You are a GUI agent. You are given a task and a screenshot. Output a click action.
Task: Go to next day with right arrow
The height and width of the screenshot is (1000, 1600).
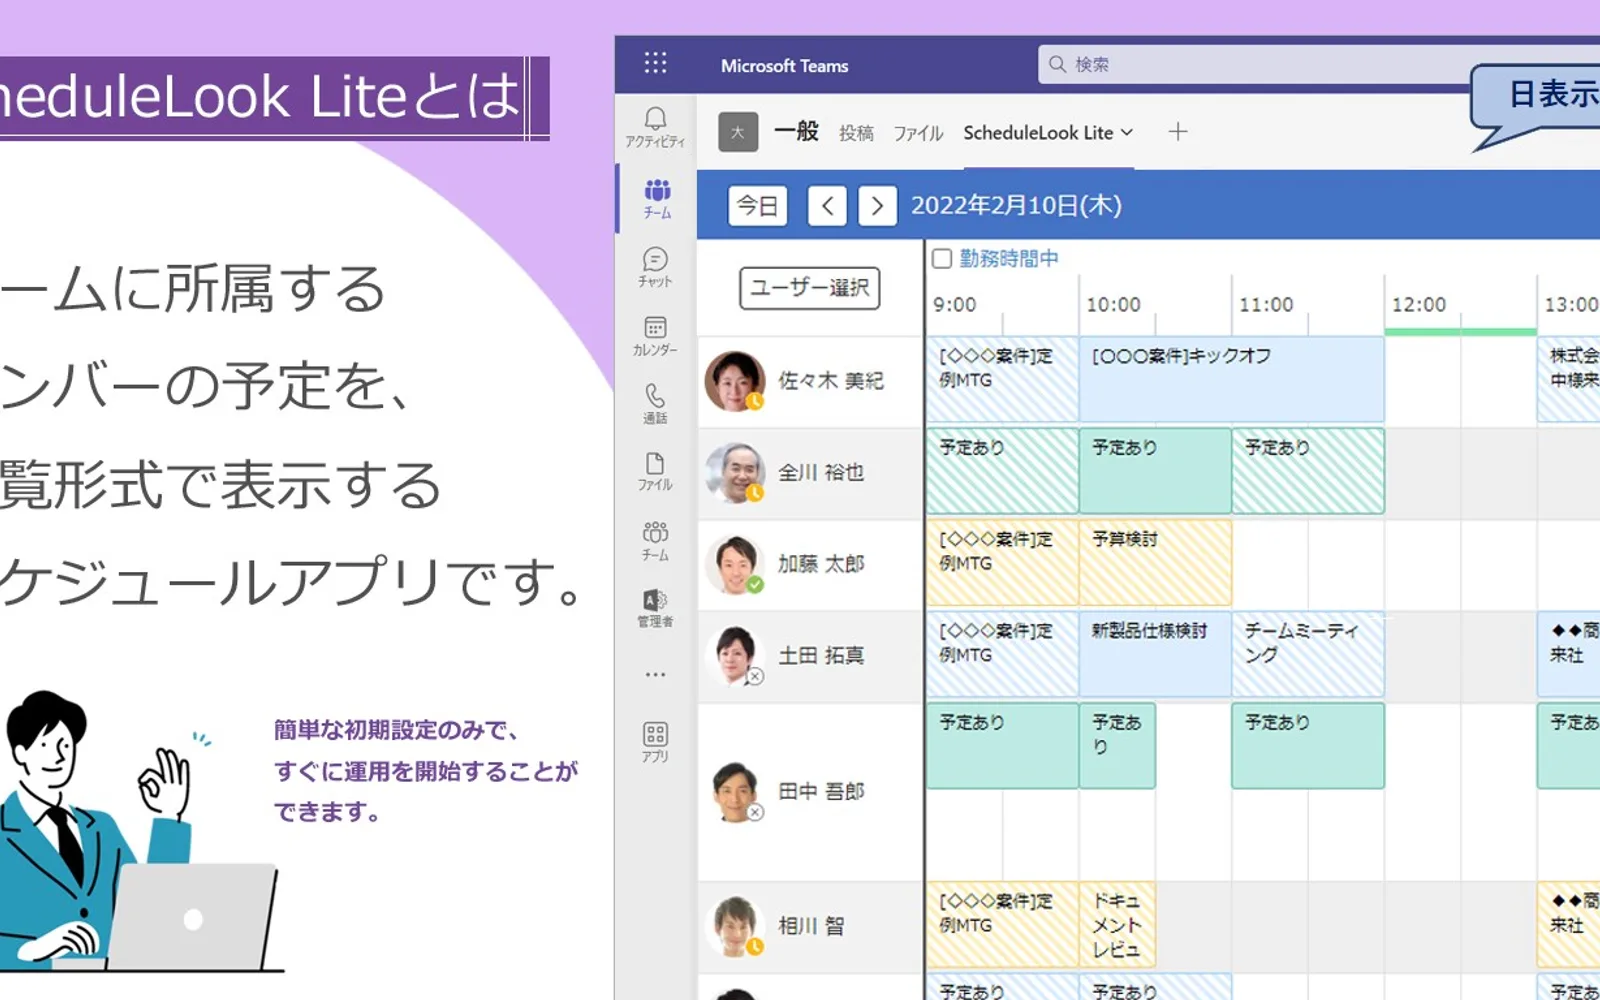pos(877,206)
